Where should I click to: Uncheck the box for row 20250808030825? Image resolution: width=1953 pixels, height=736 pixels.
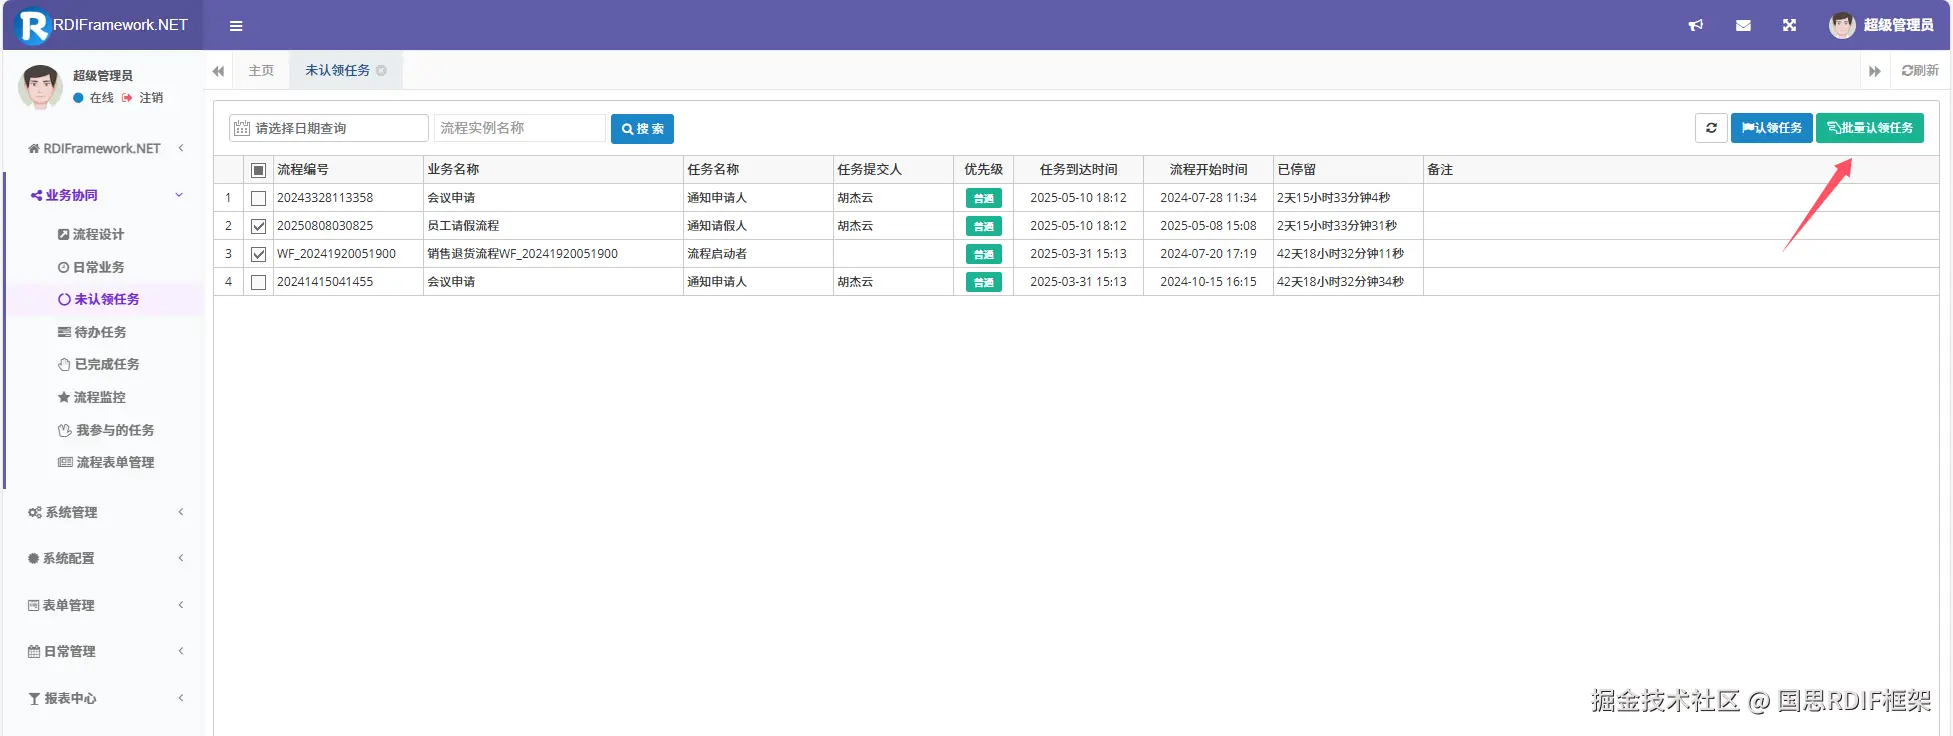pos(258,226)
